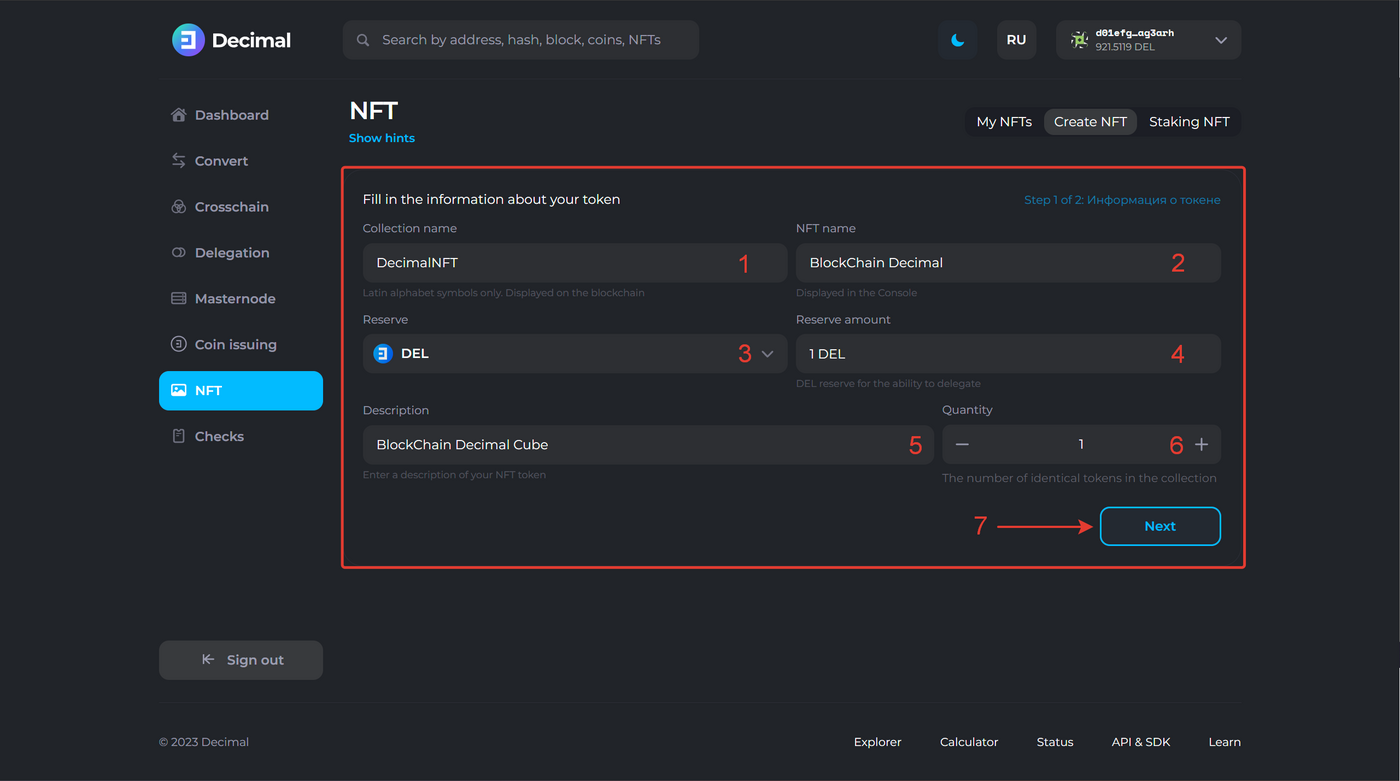1400x781 pixels.
Task: Click the d01efg_ag3arh account name
Action: (x=1135, y=33)
